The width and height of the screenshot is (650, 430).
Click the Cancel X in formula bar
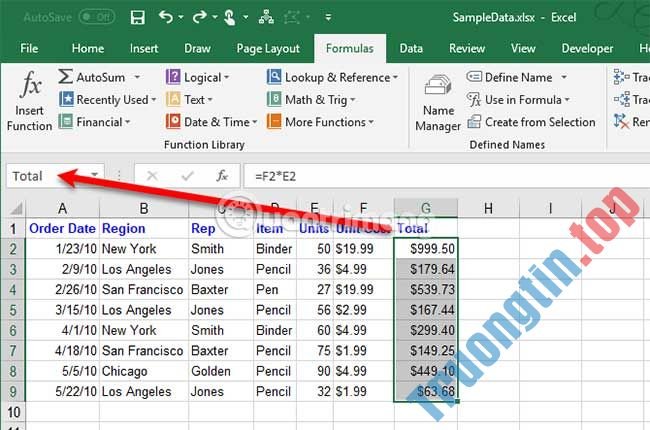pyautogui.click(x=152, y=176)
